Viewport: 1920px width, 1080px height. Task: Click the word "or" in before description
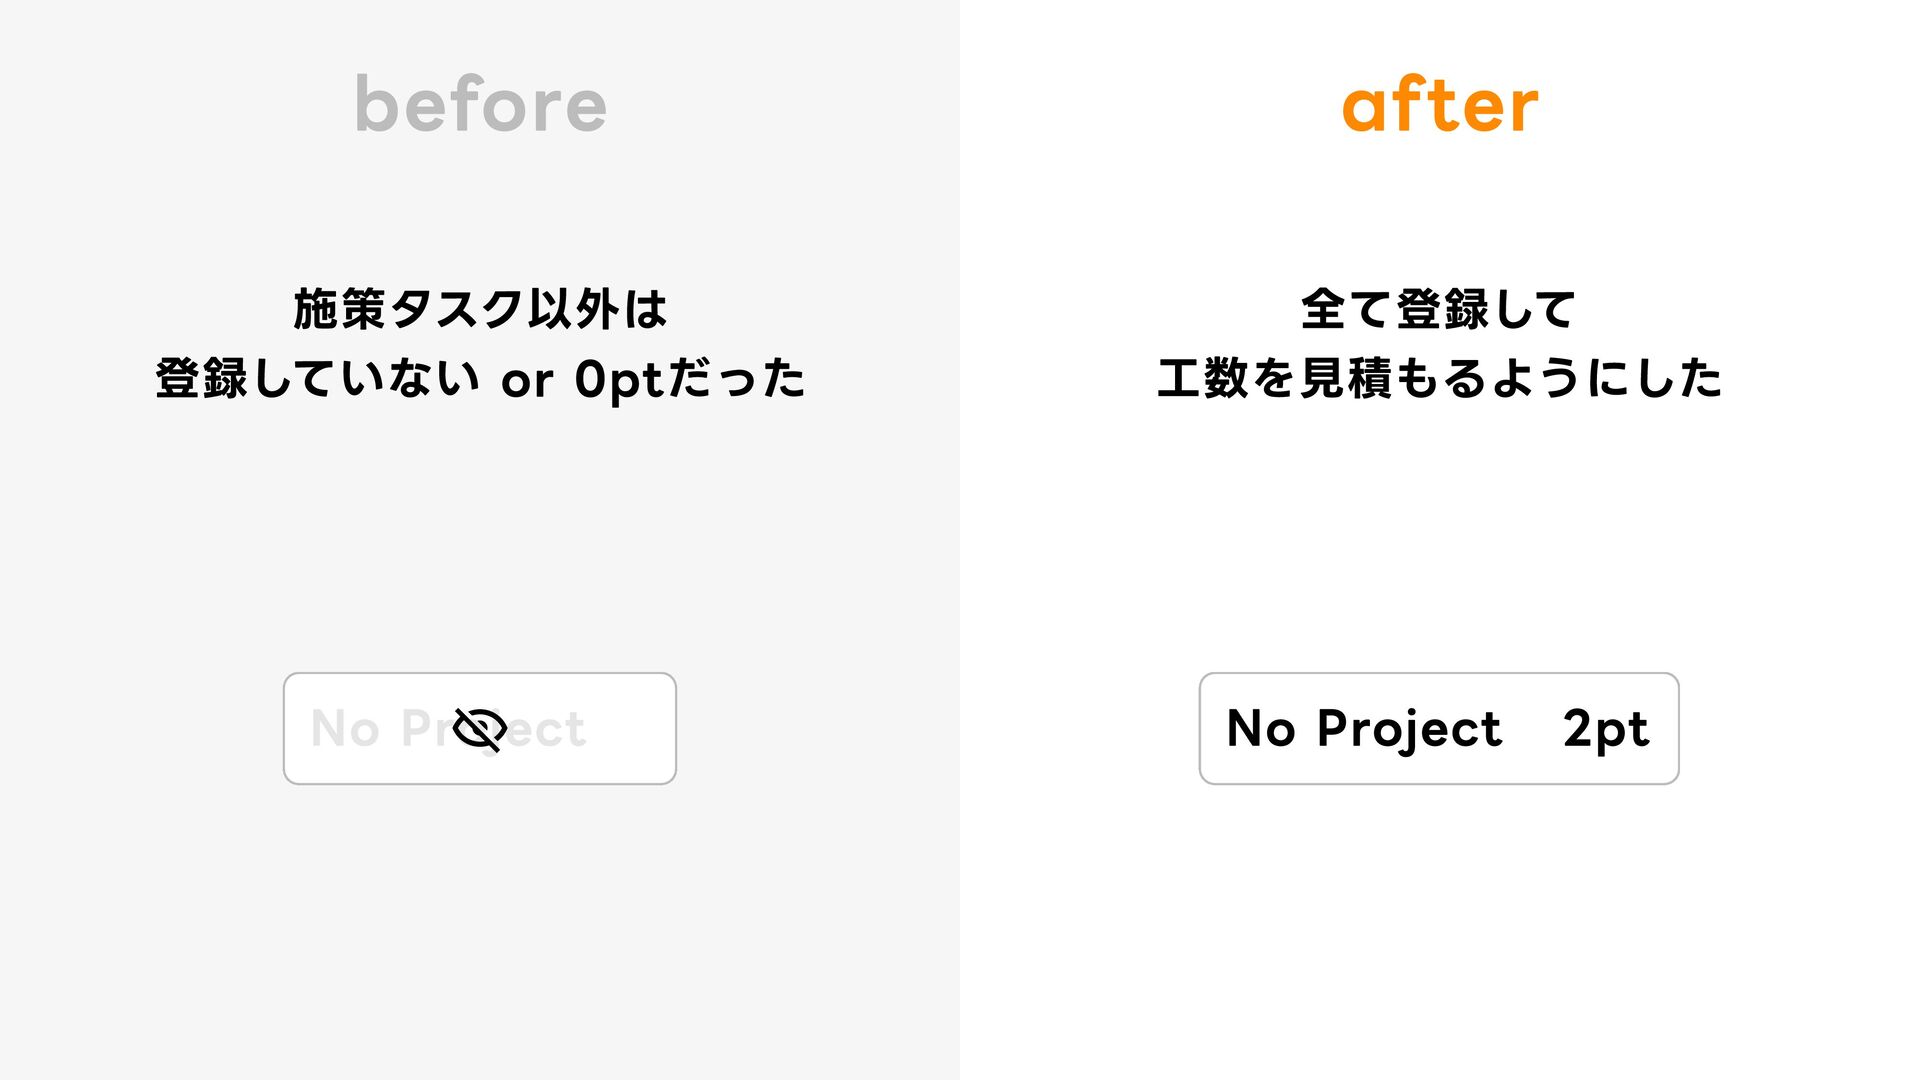[527, 381]
